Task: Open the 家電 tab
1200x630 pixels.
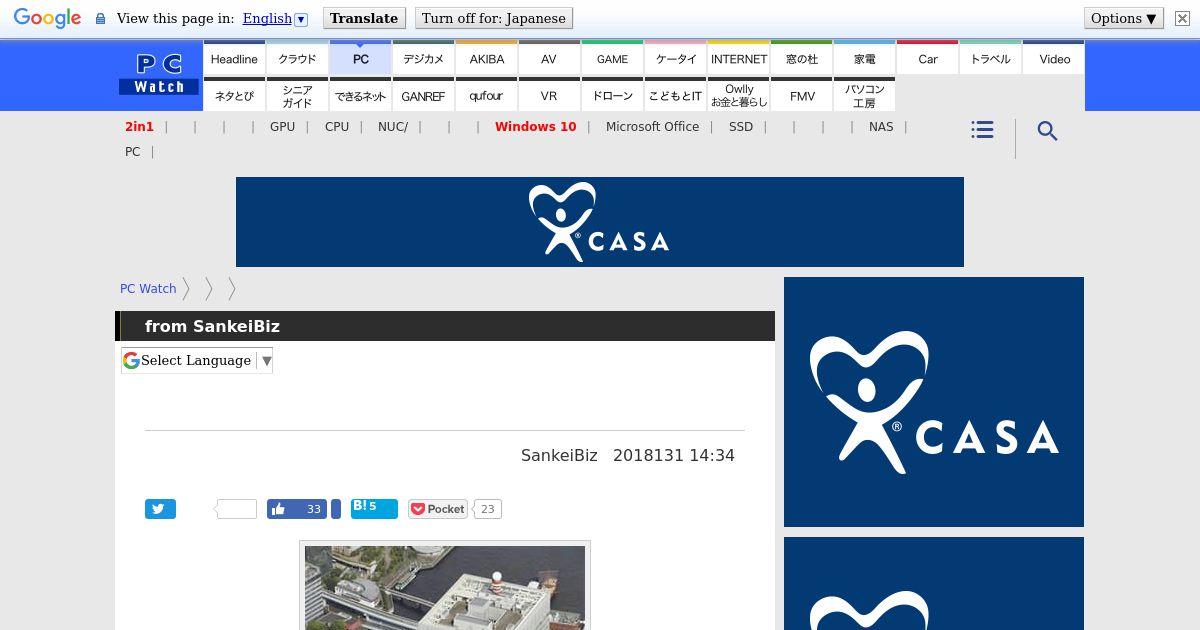Action: [x=864, y=58]
